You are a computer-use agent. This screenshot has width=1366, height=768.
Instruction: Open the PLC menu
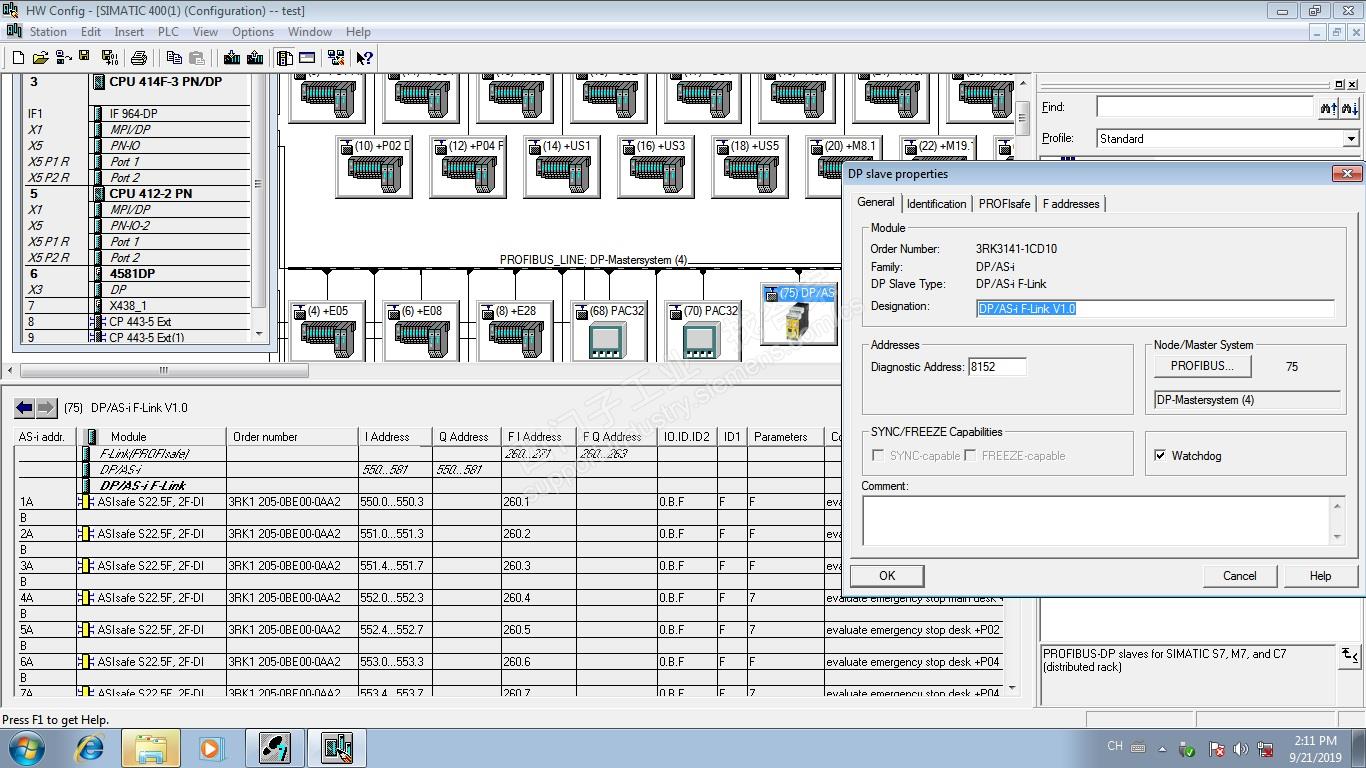click(168, 32)
